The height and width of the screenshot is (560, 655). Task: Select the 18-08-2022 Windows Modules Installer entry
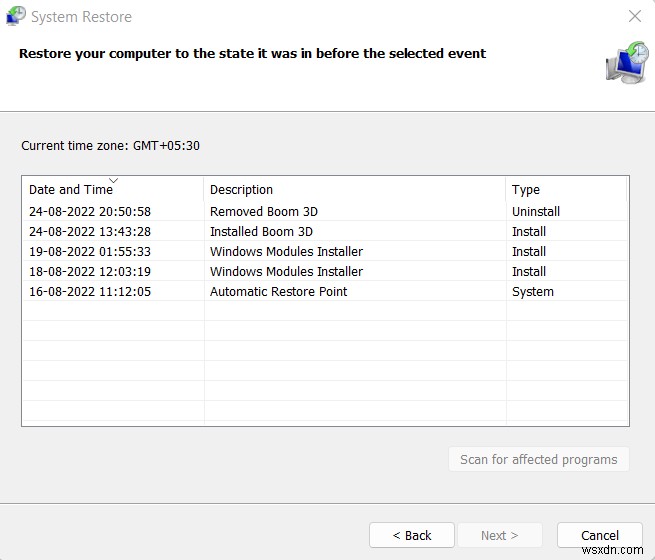[x=286, y=272]
